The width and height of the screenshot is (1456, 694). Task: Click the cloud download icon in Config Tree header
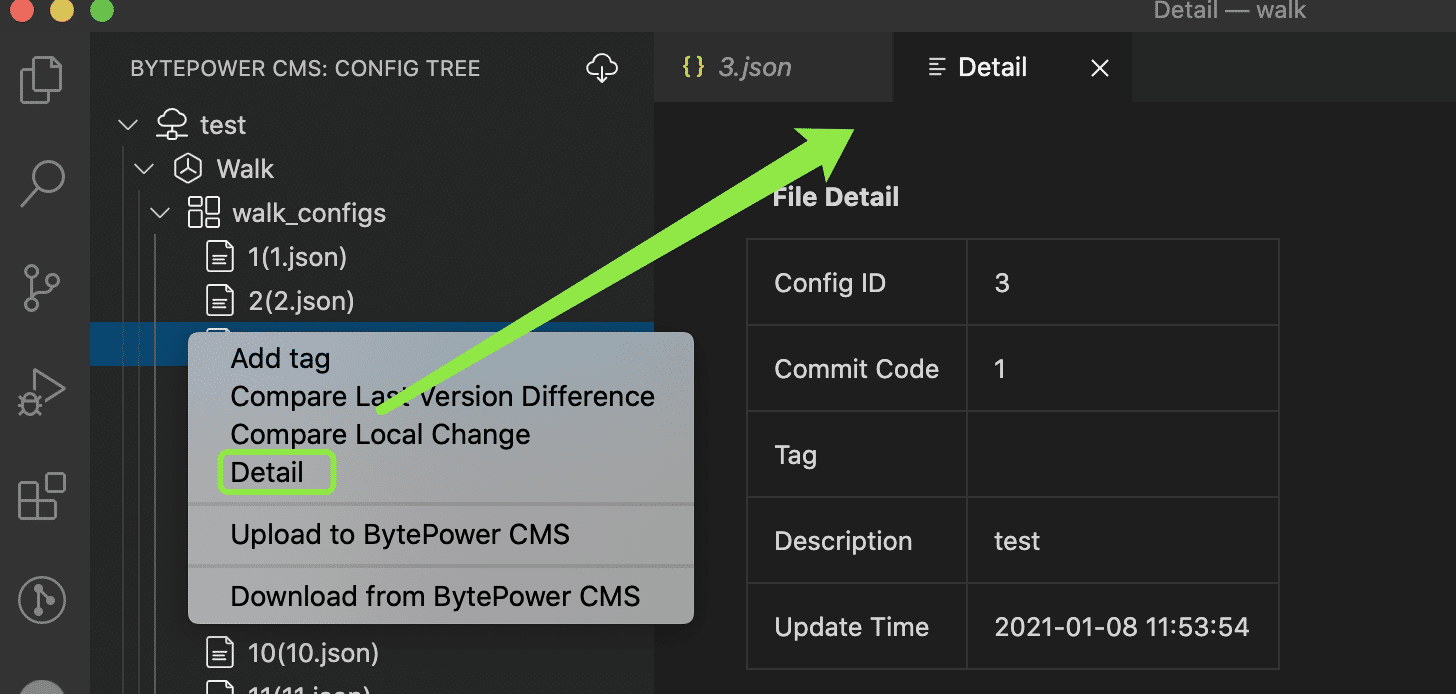(601, 68)
